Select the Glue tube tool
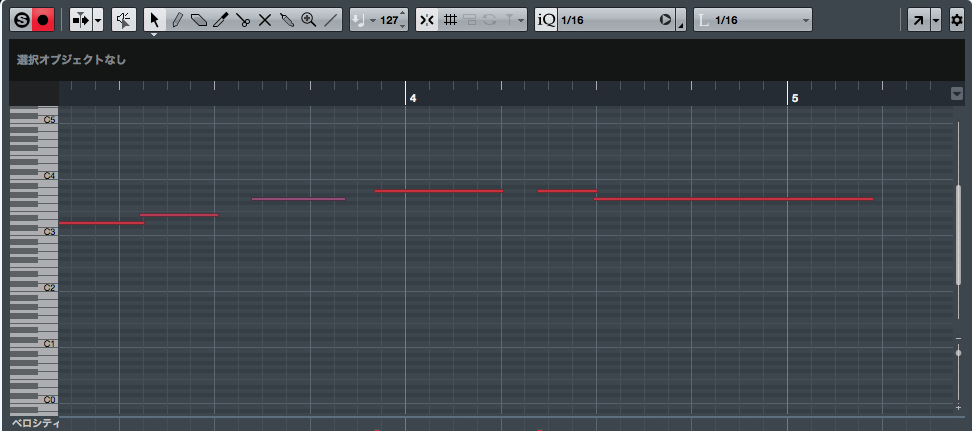Screen dimensions: 972x431 287,20
